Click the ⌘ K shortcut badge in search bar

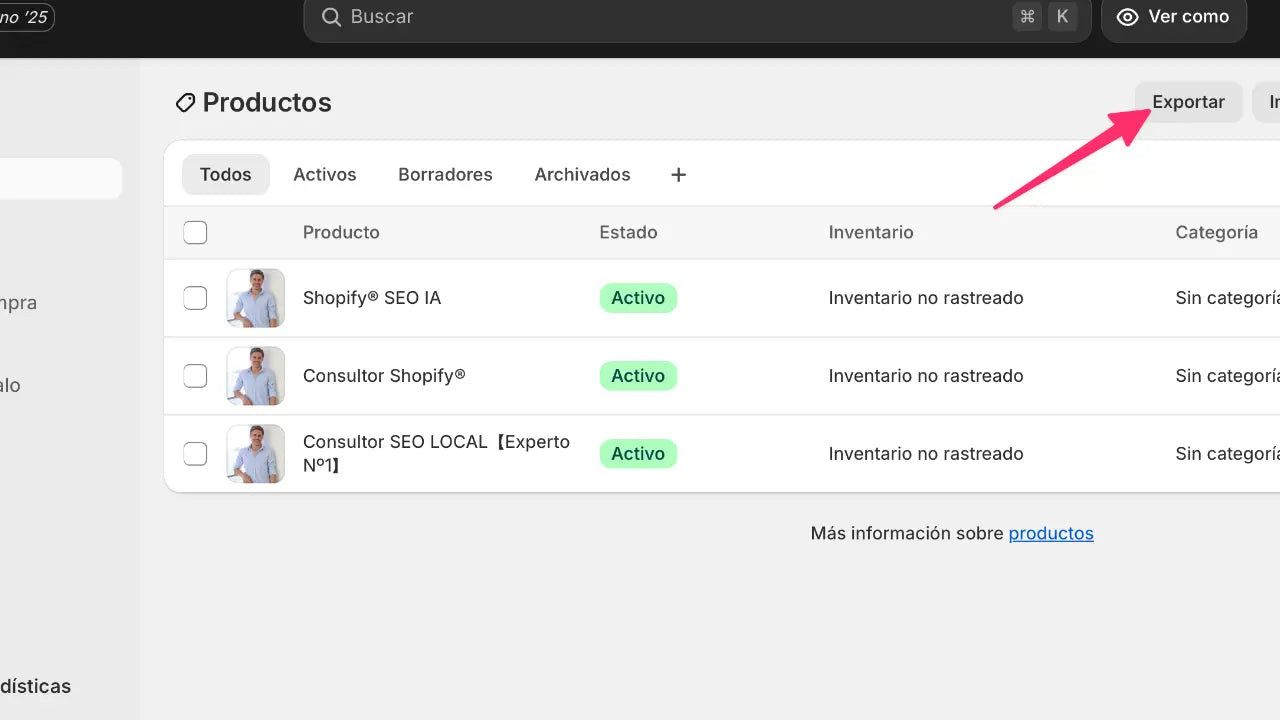1045,16
